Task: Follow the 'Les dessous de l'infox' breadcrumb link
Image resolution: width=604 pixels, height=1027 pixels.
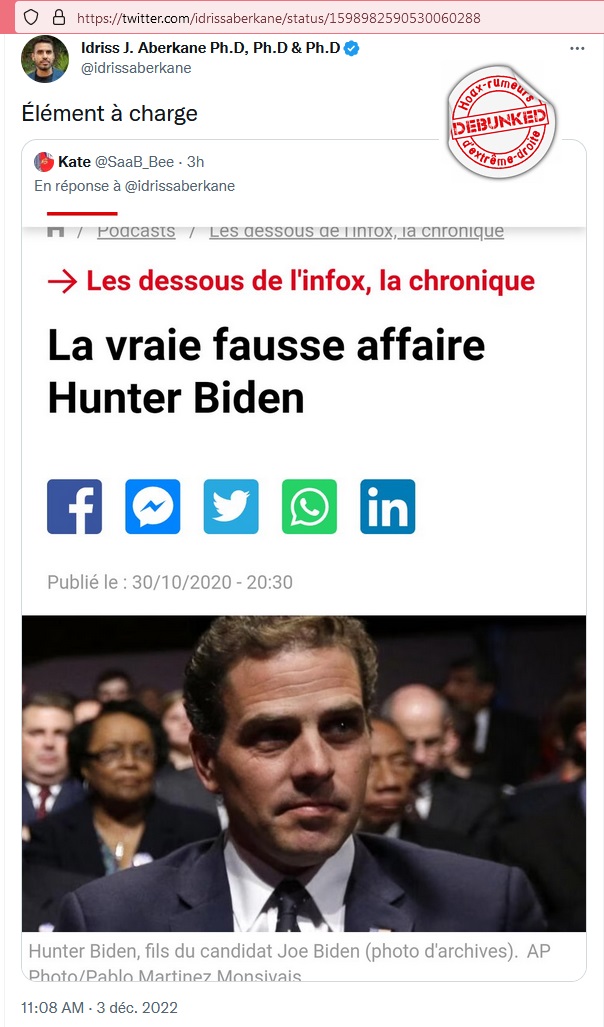Action: 356,231
